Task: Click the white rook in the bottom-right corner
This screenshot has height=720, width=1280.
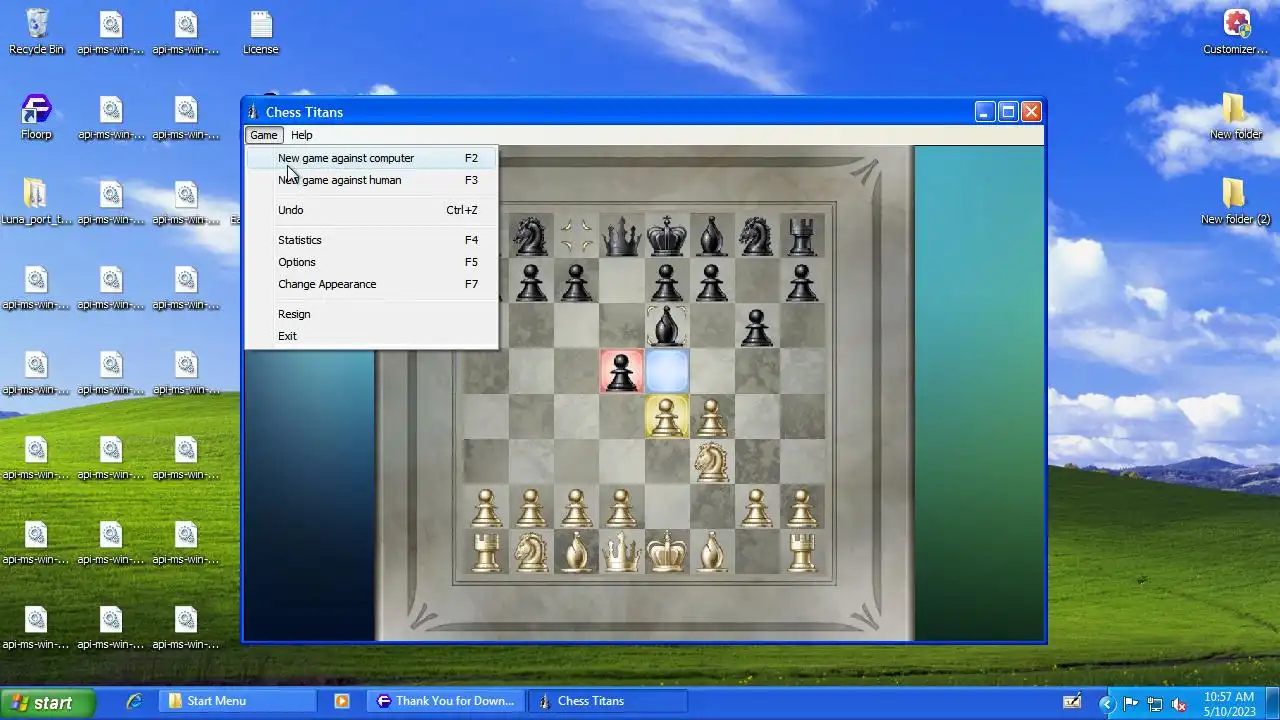Action: (802, 553)
